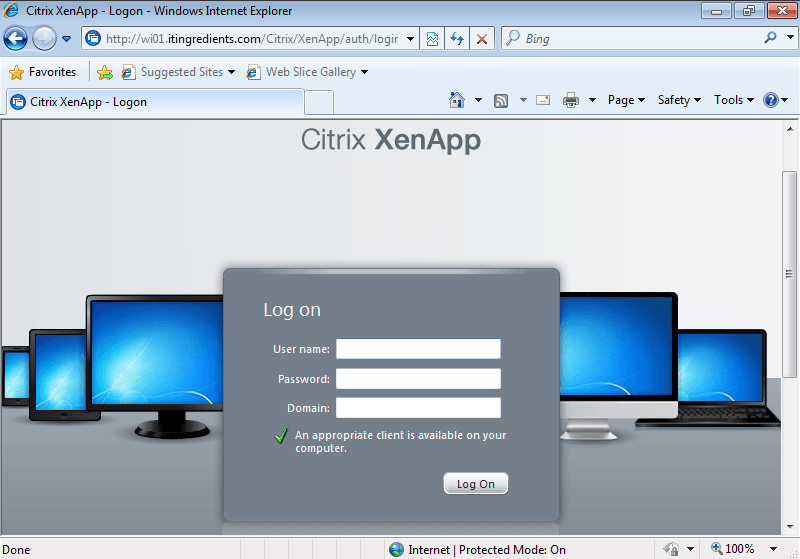Click the Add to Favorites Bar icon

105,72
